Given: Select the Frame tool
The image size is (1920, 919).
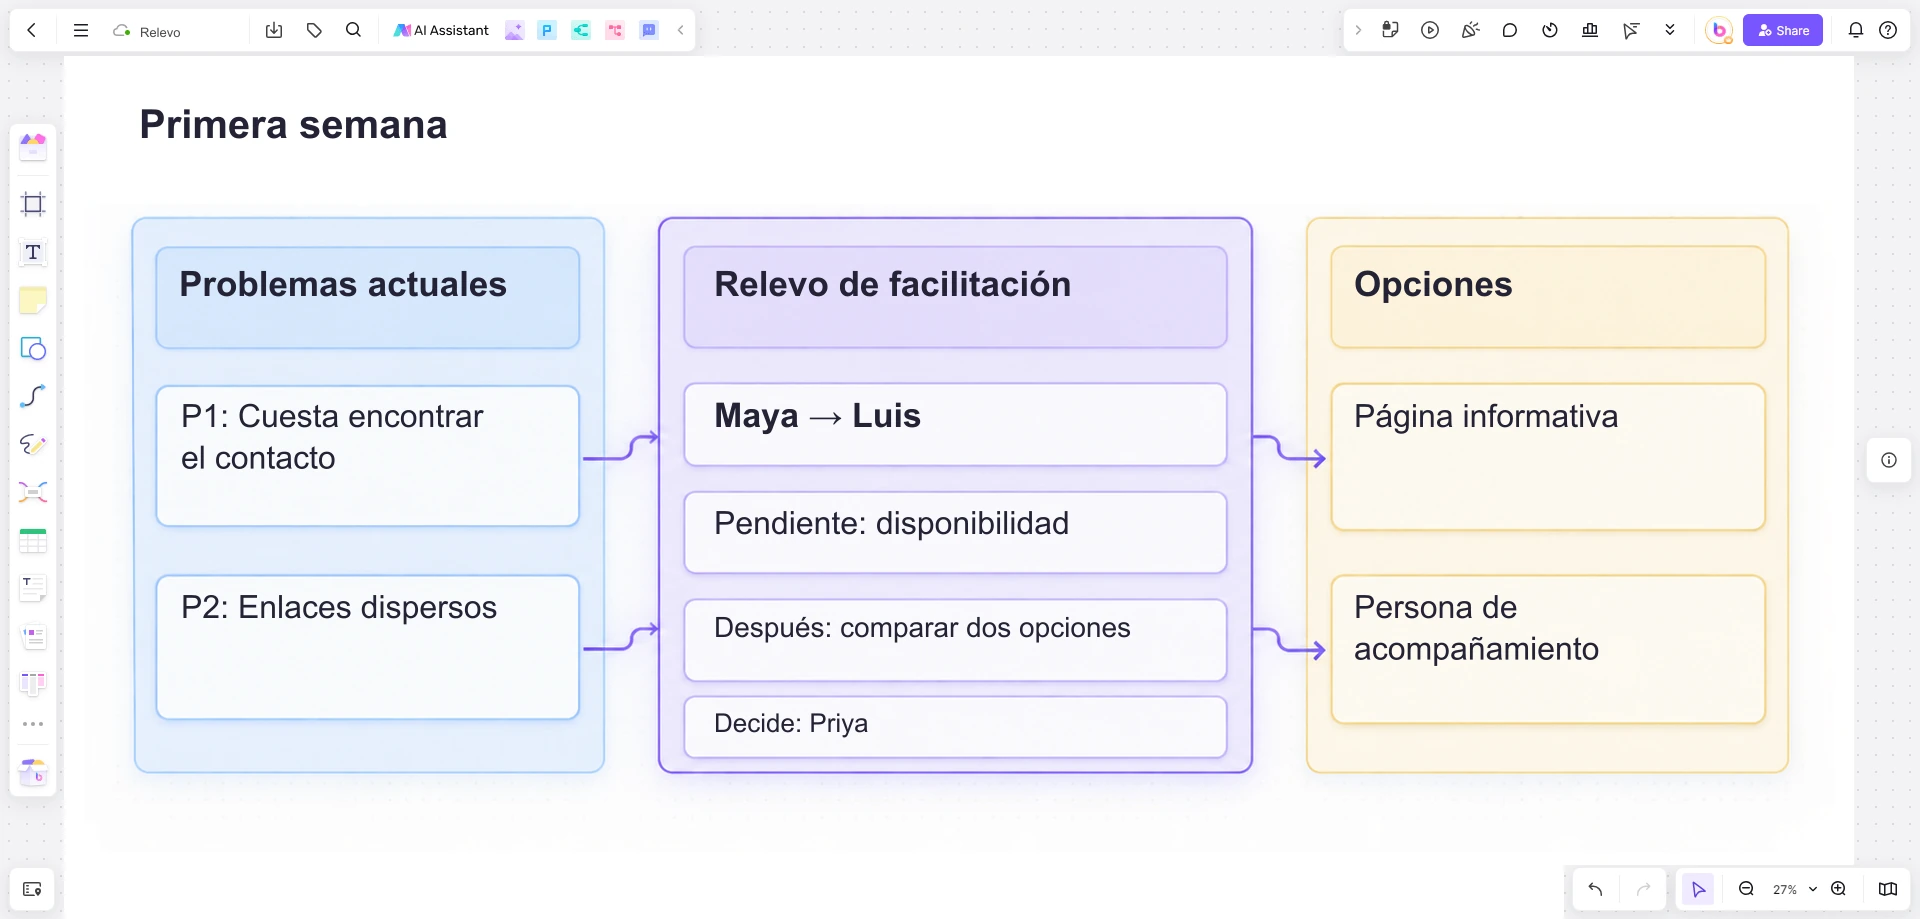Looking at the screenshot, I should [x=33, y=204].
